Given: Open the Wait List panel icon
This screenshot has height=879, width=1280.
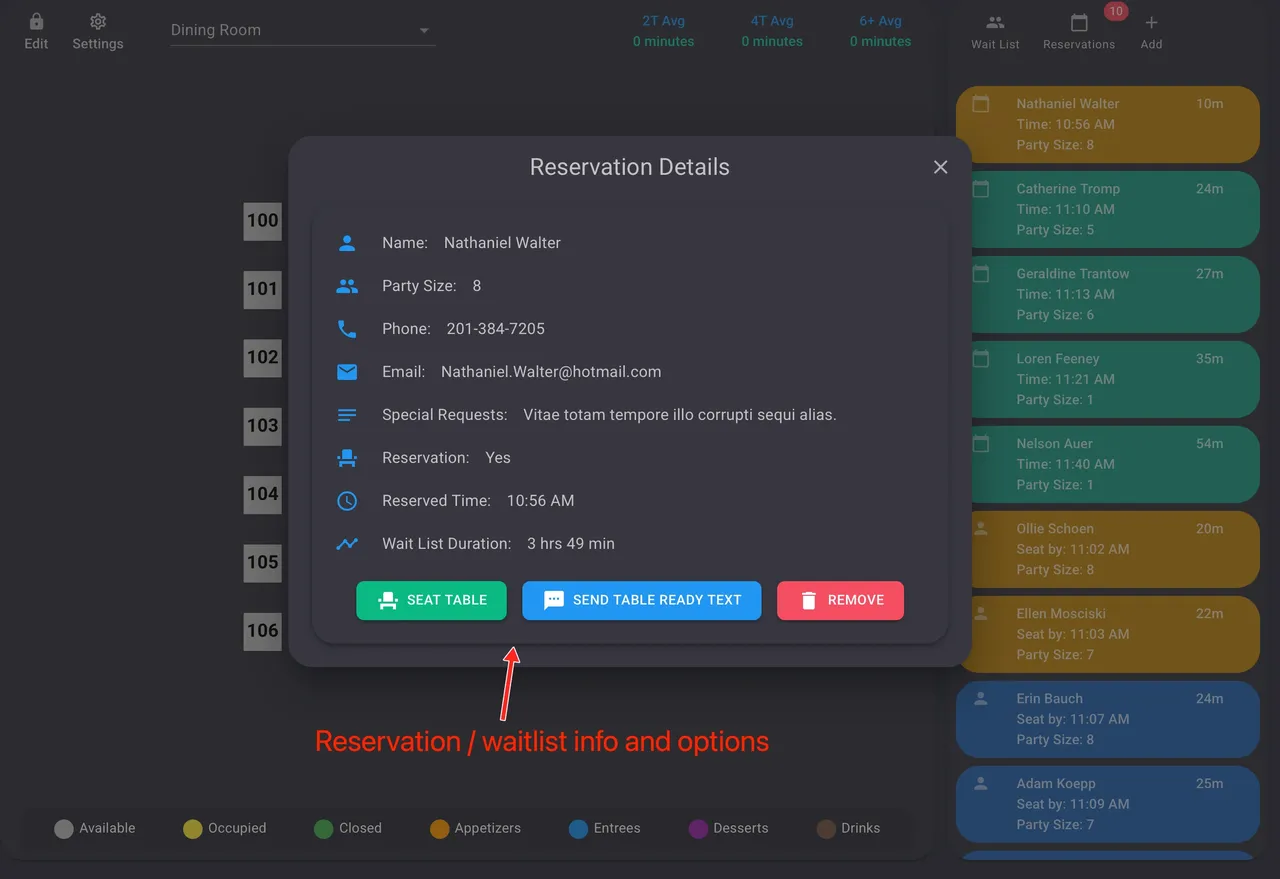Looking at the screenshot, I should coord(995,23).
